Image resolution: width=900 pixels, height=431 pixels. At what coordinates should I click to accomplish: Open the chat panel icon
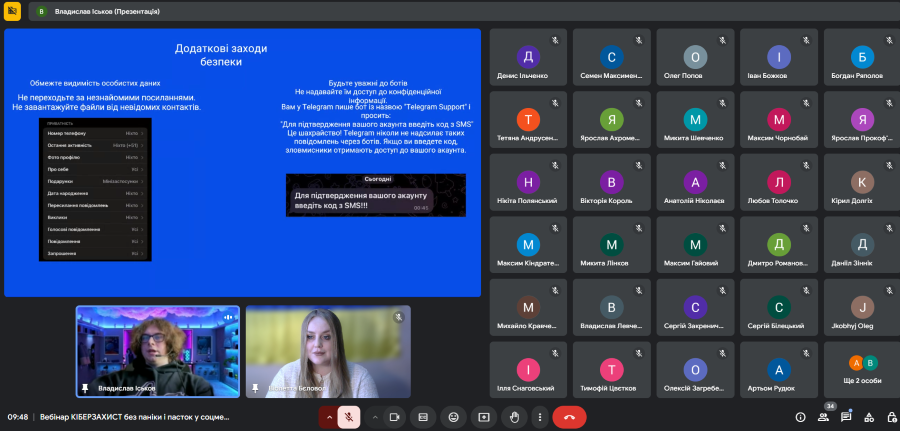pos(846,417)
